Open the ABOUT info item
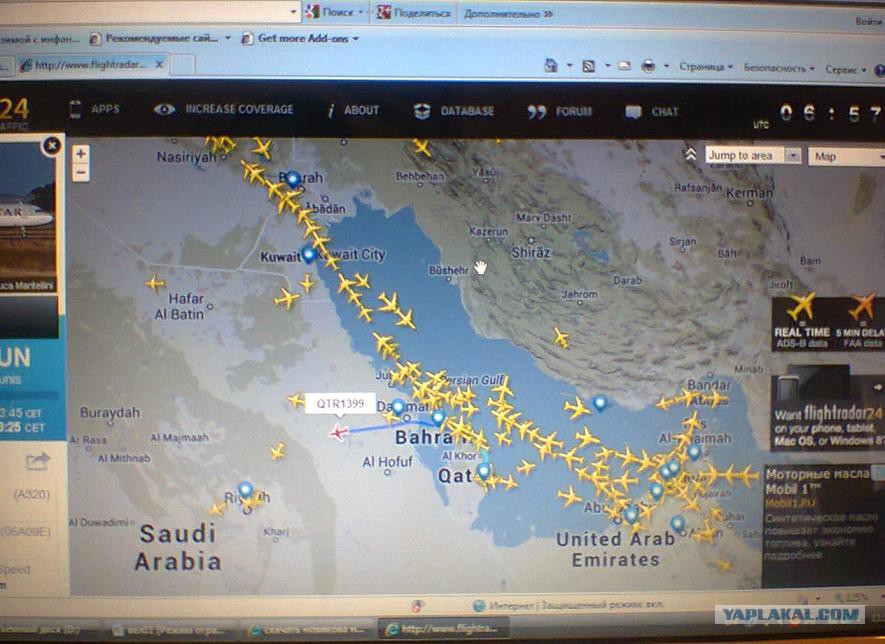Image resolution: width=885 pixels, height=644 pixels. pyautogui.click(x=354, y=110)
